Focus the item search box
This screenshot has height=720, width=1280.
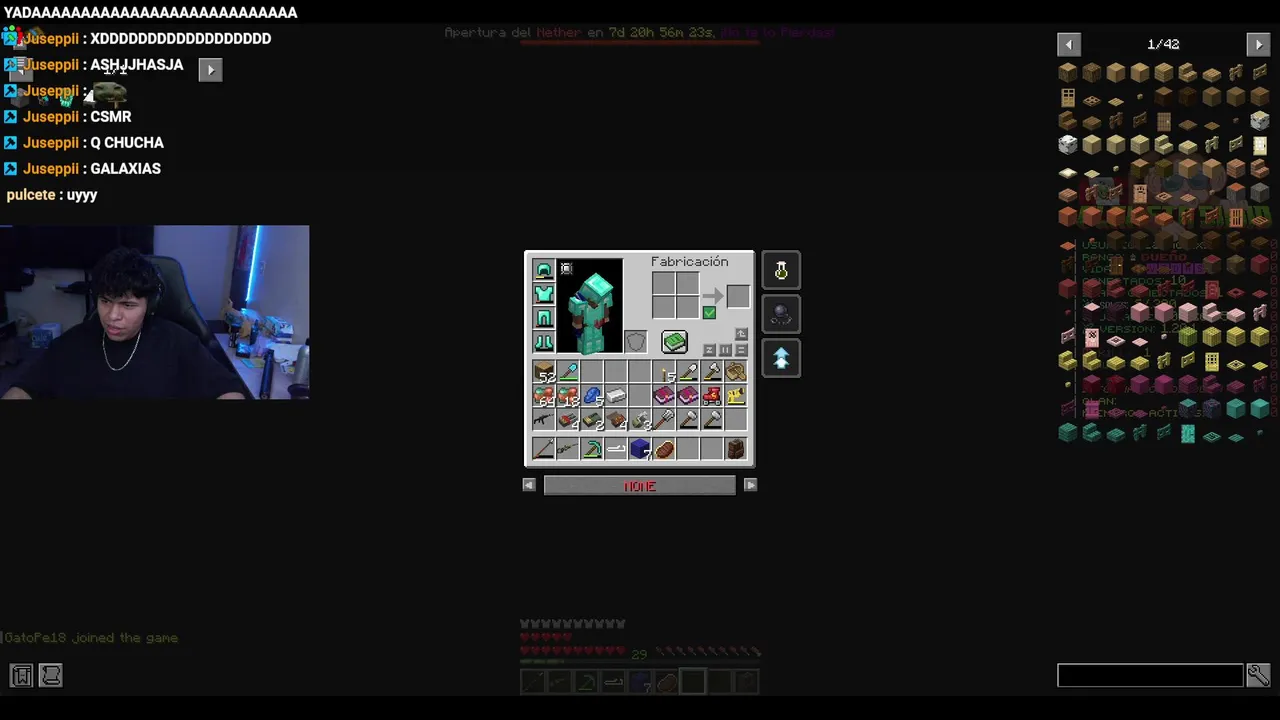1150,676
